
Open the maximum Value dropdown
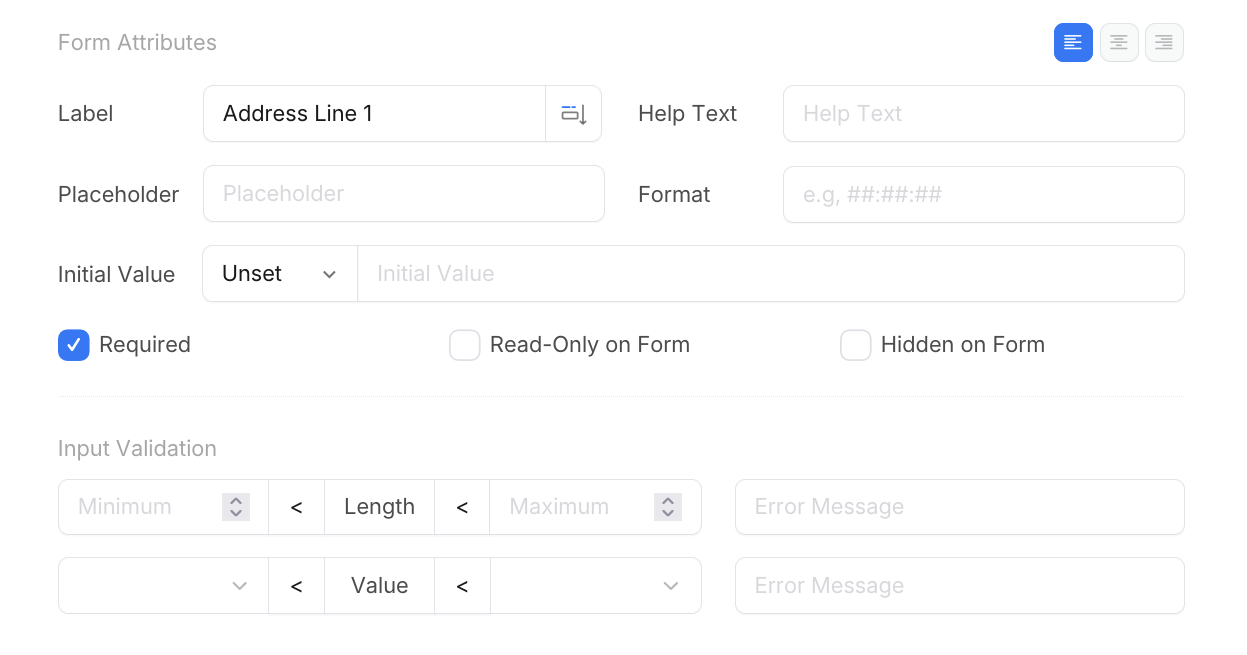[x=595, y=586]
